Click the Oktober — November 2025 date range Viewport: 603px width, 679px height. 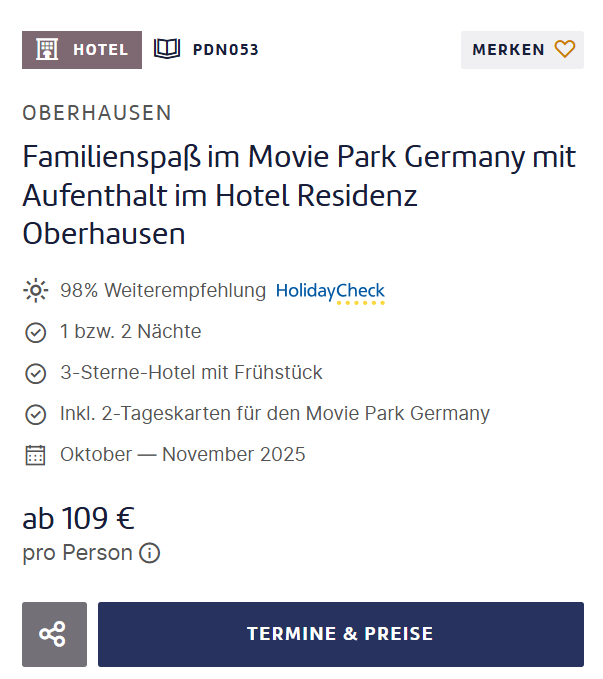(183, 455)
